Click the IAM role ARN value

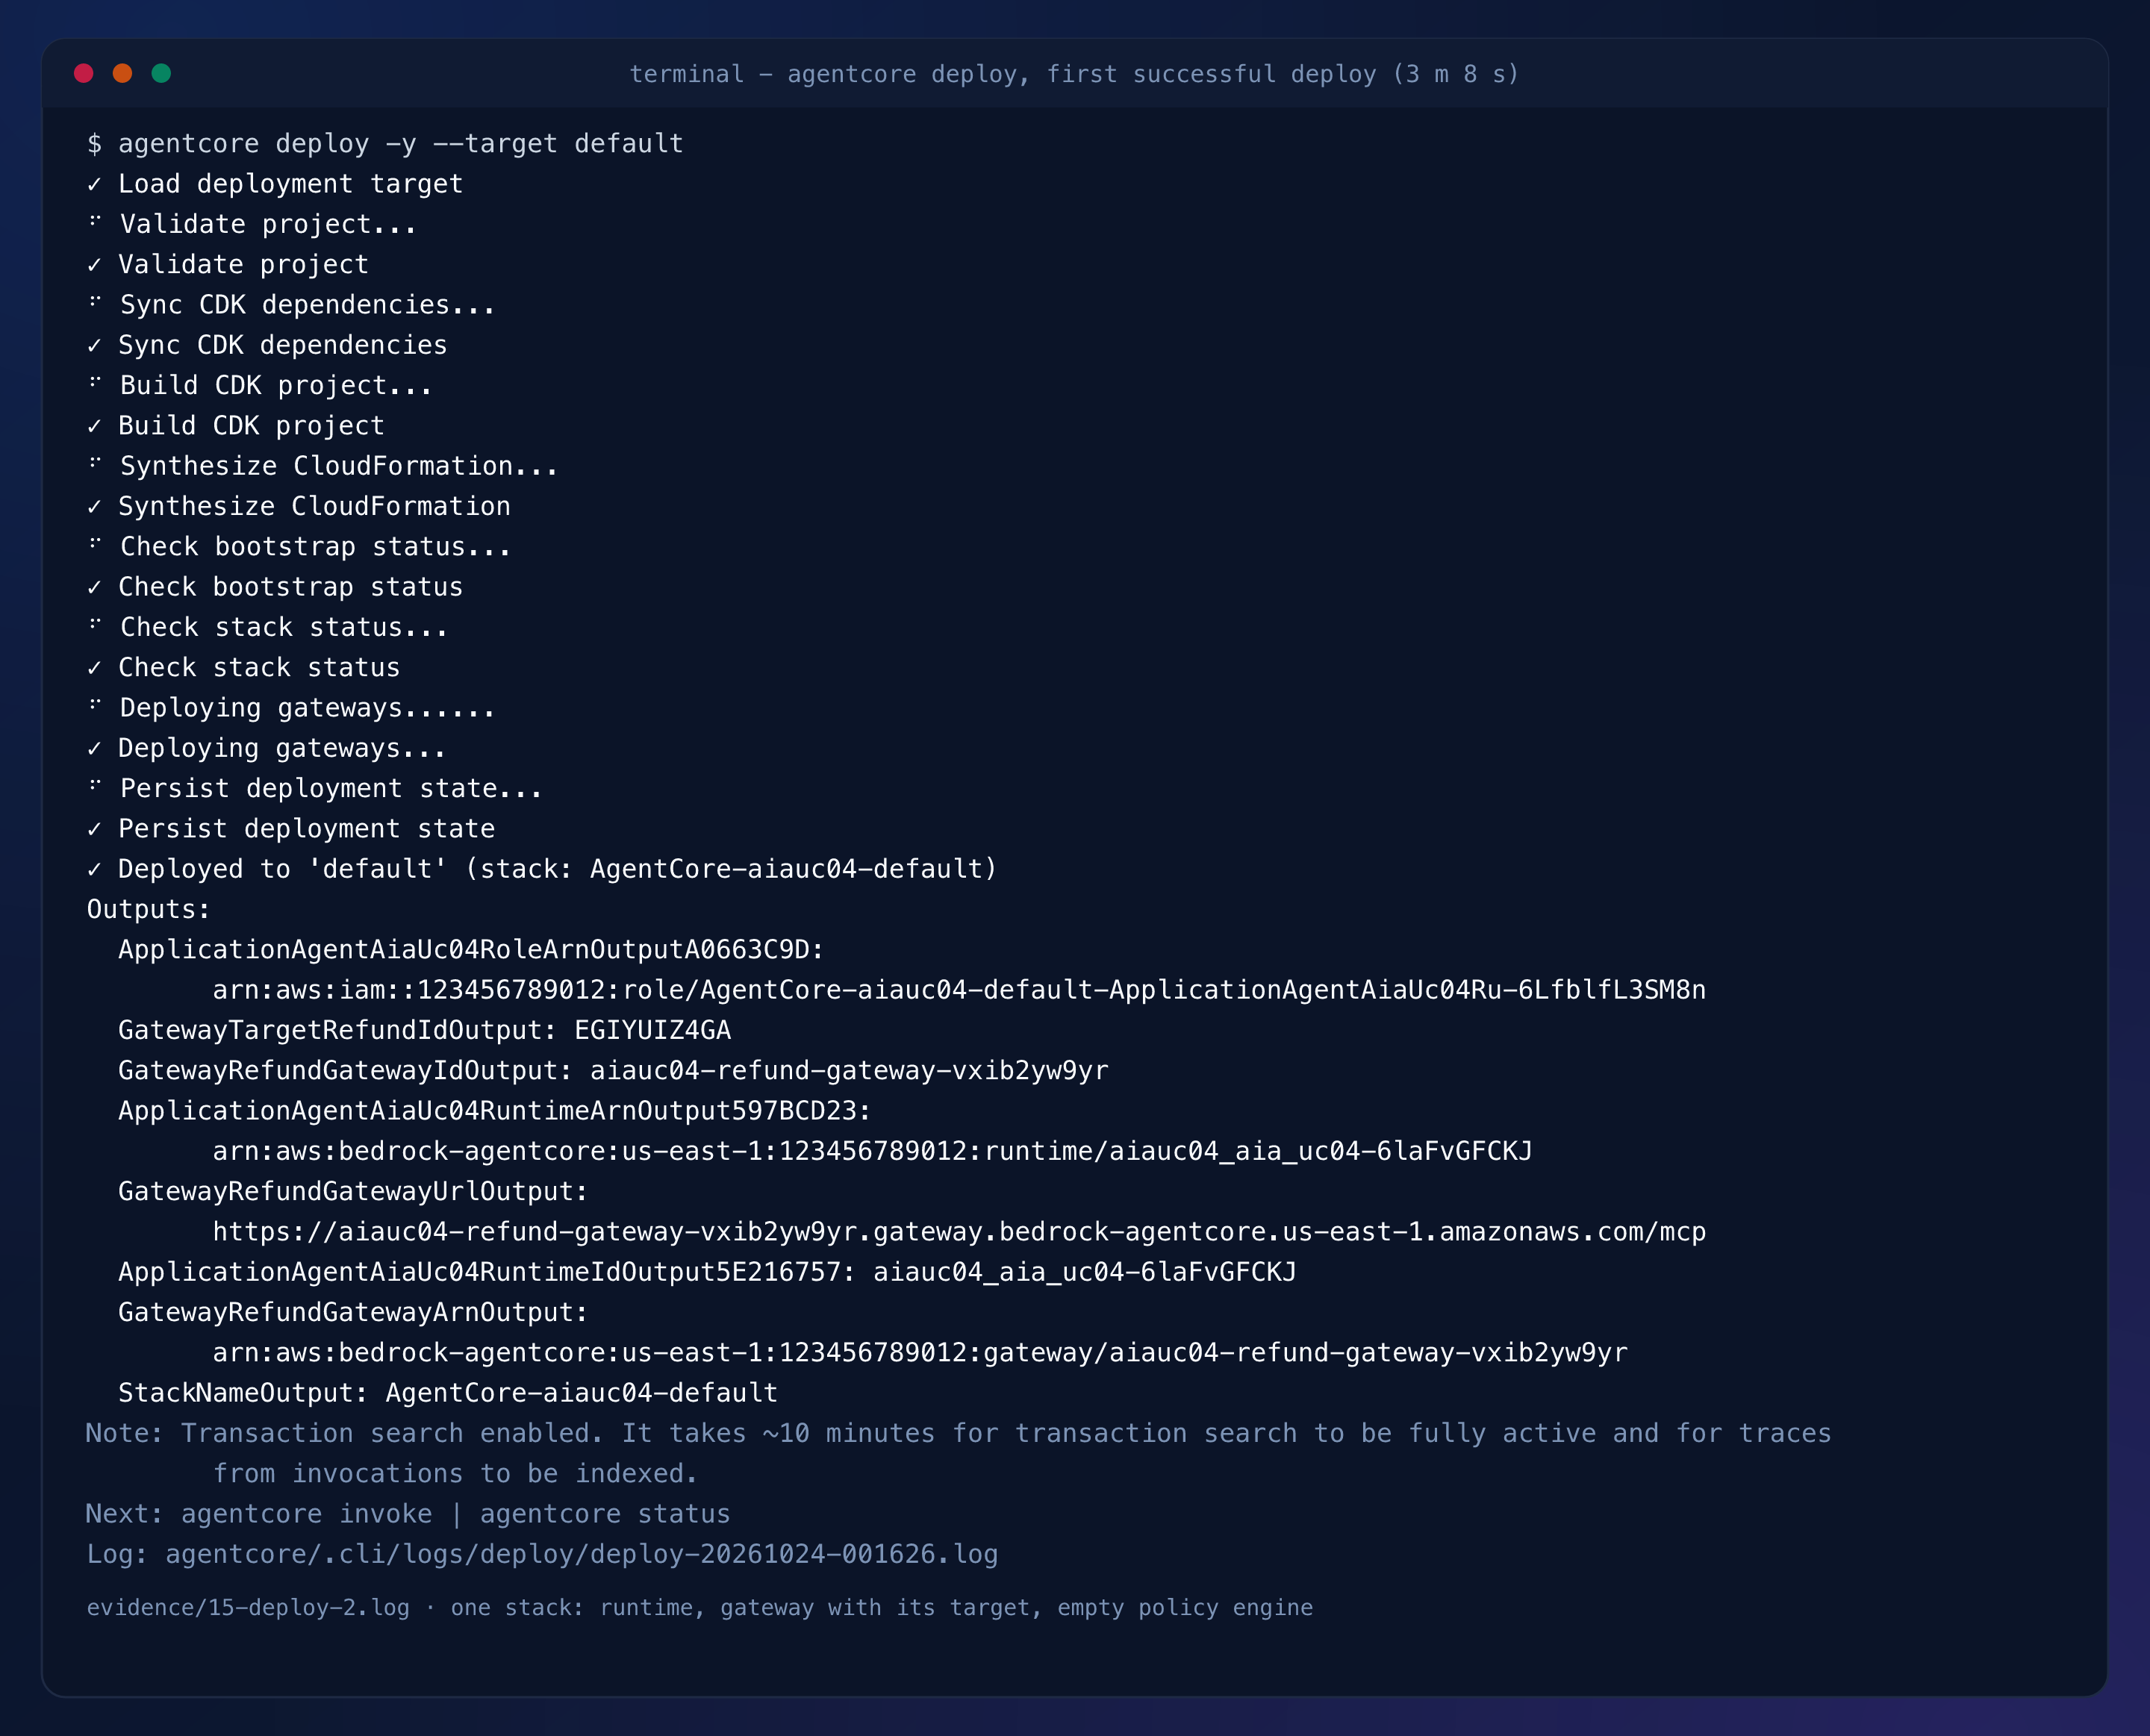tap(959, 990)
